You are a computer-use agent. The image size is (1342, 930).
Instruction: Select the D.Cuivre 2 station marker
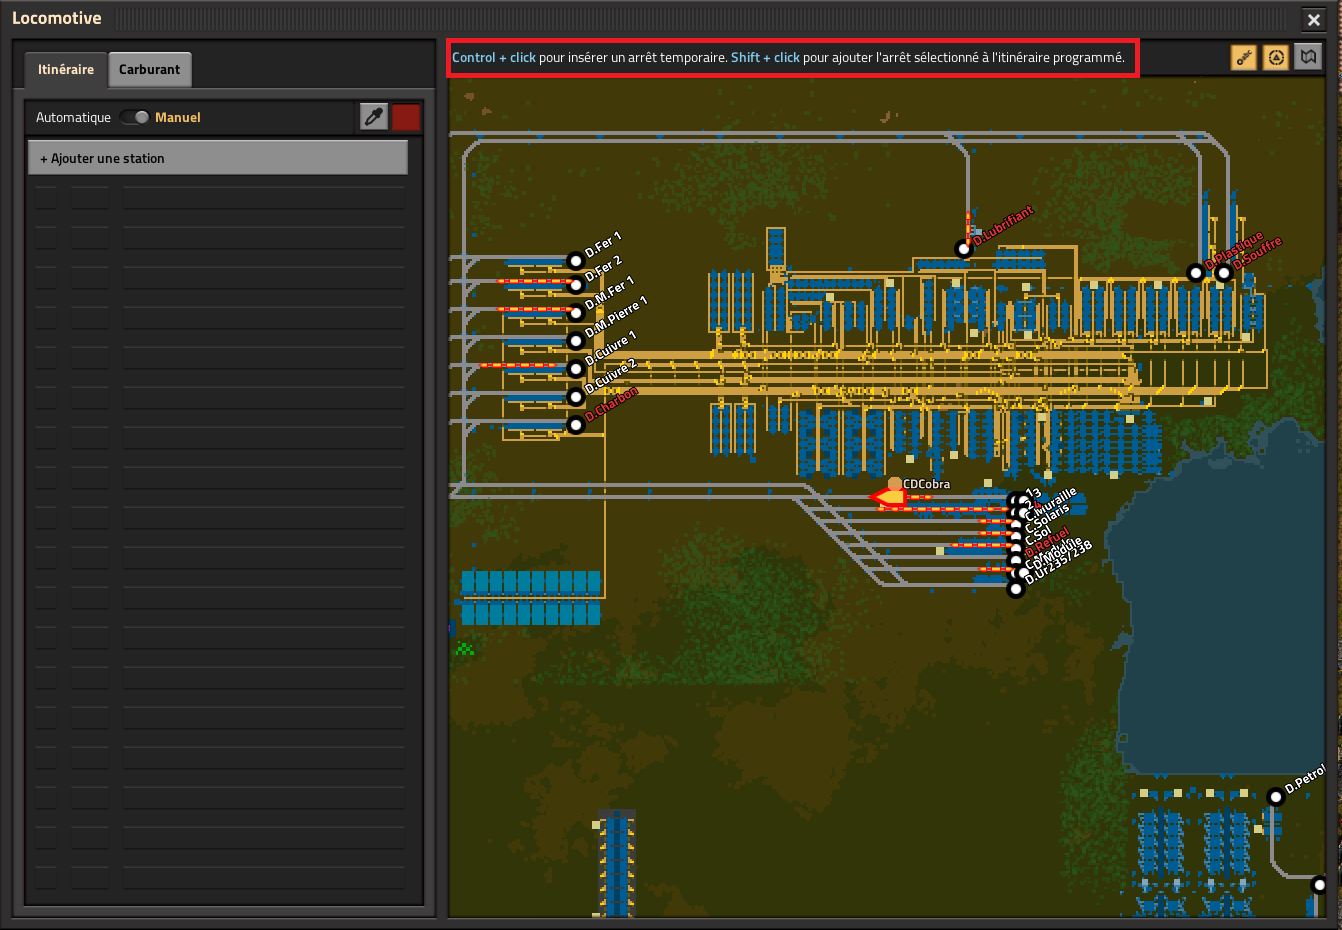[575, 397]
